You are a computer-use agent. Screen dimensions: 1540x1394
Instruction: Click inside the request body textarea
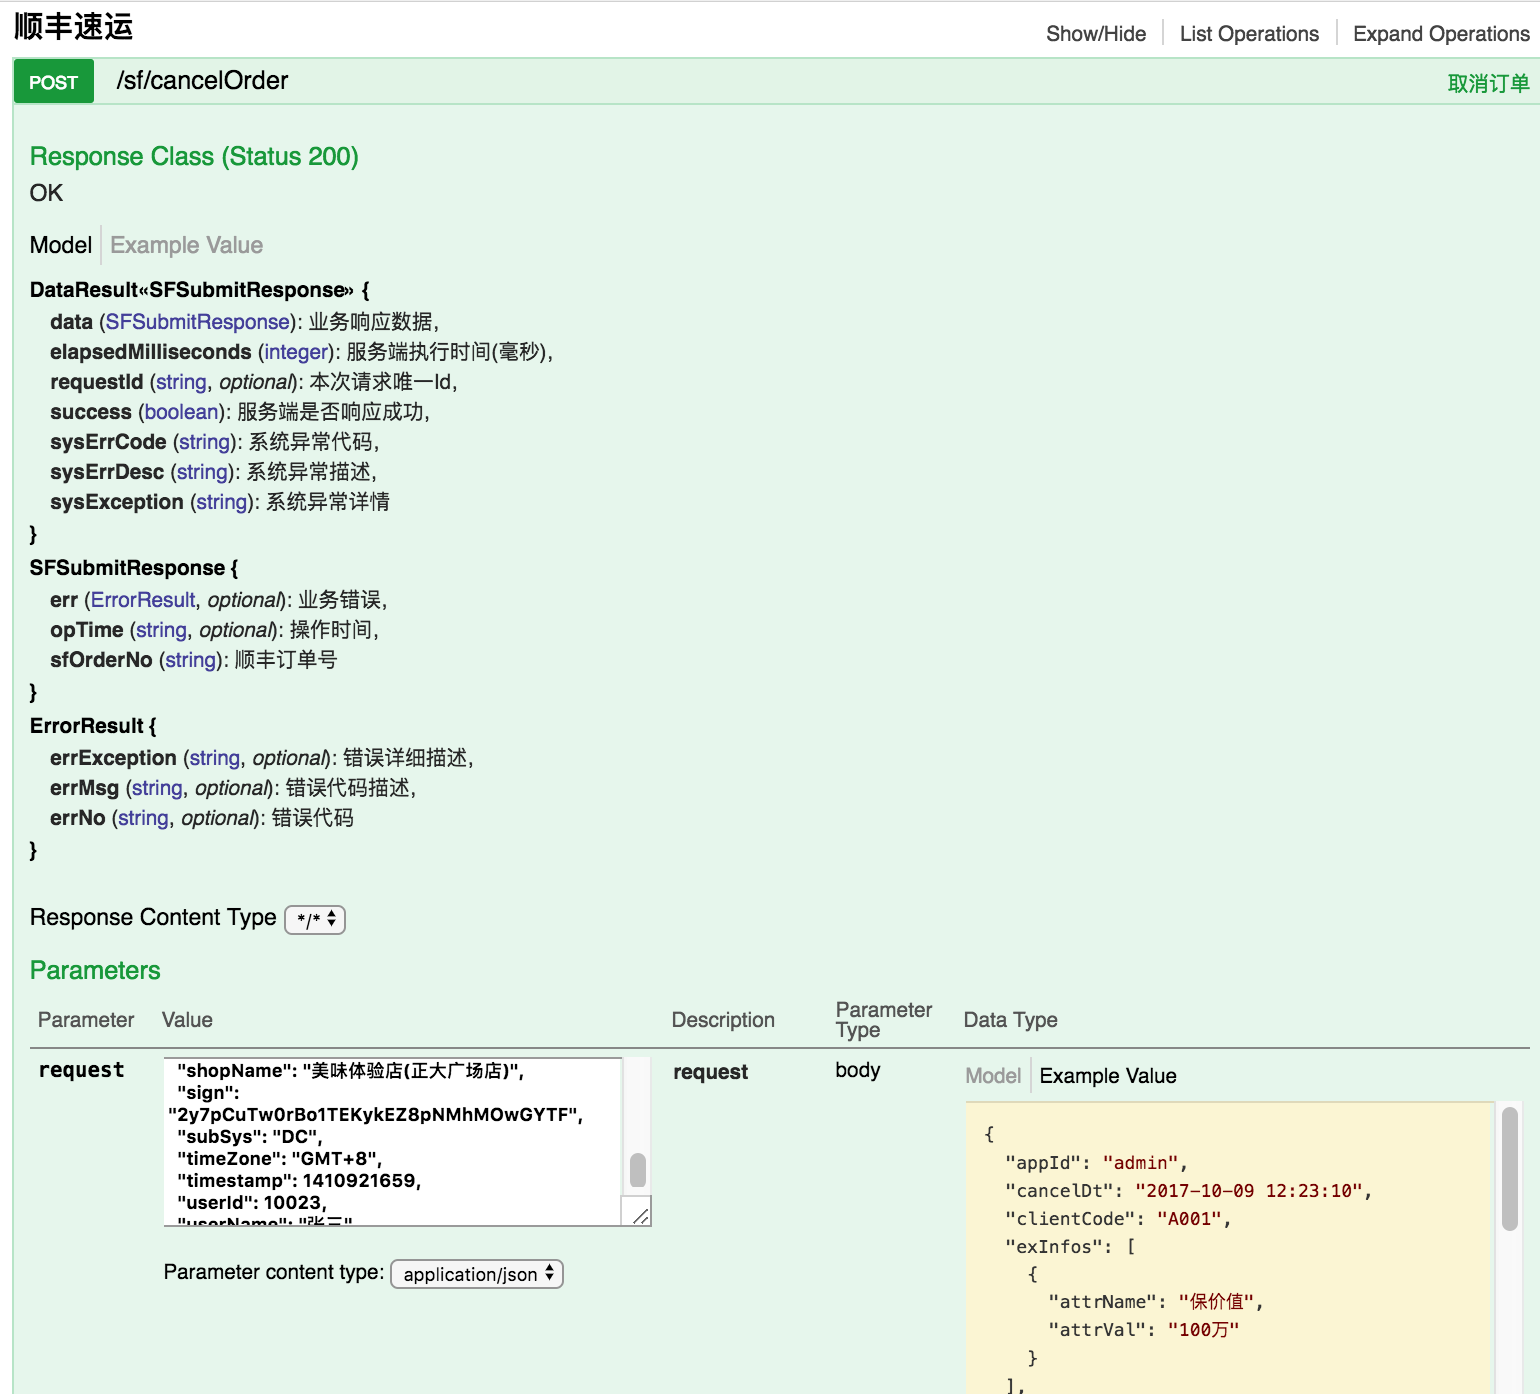(x=393, y=1141)
